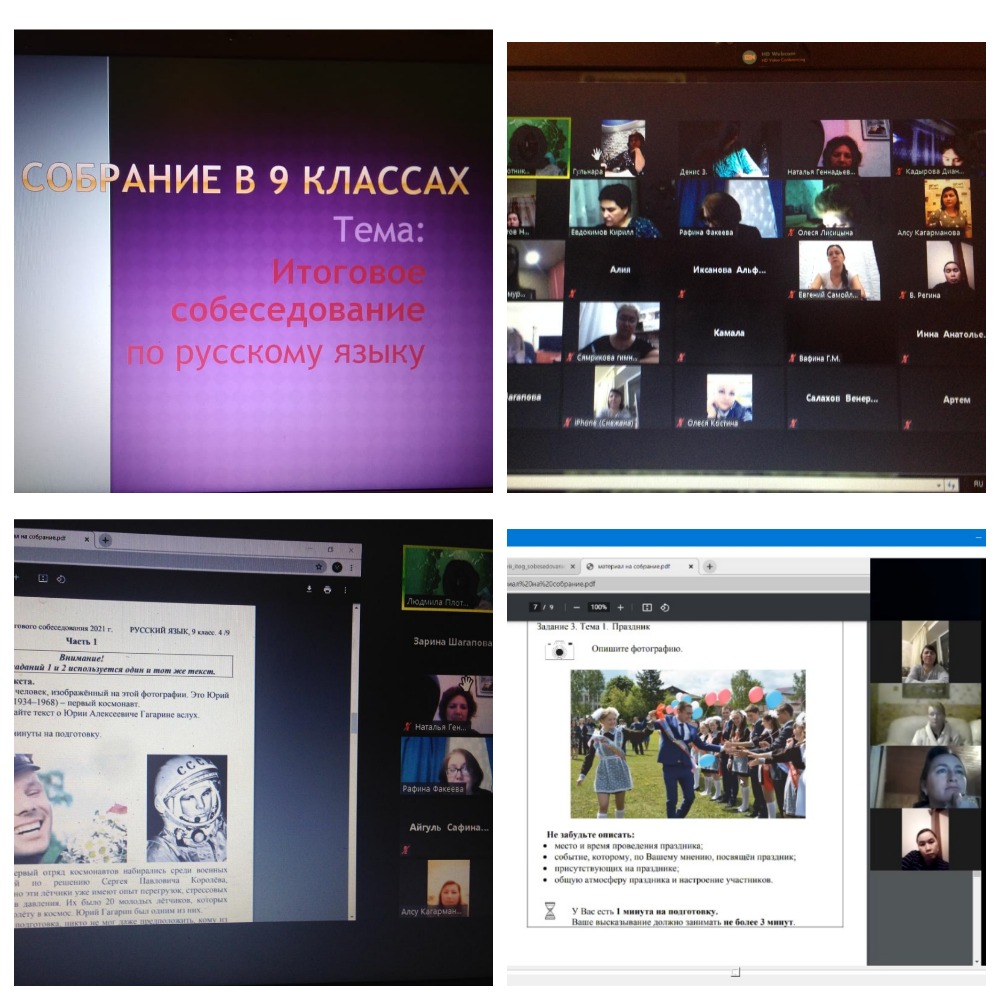Click the 100% zoom level box
The height and width of the screenshot is (1000, 1000).
[x=598, y=607]
